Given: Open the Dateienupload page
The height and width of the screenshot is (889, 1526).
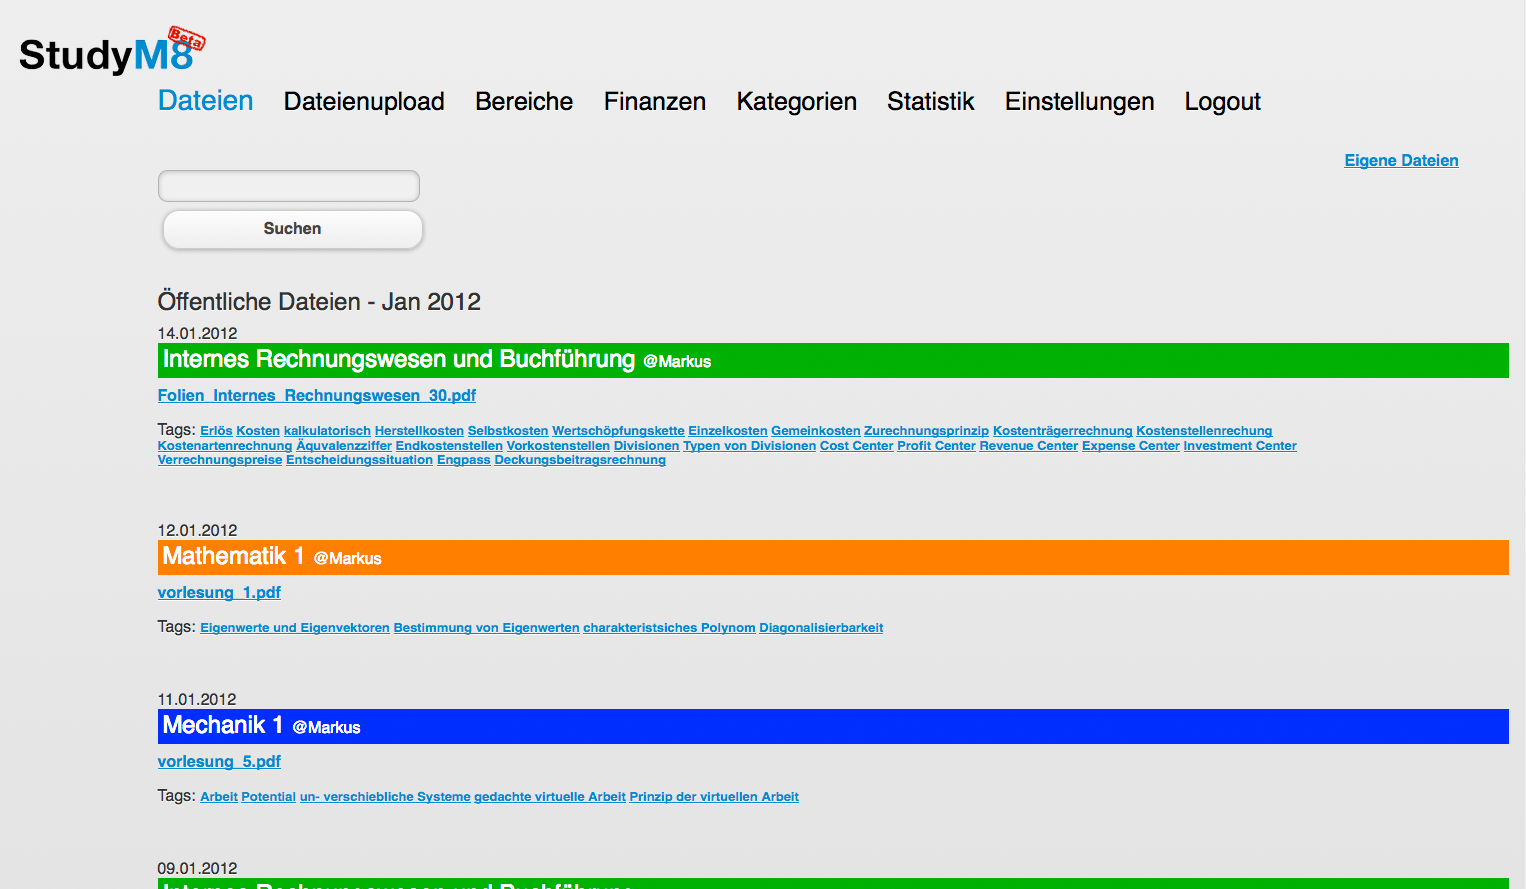Looking at the screenshot, I should (364, 101).
